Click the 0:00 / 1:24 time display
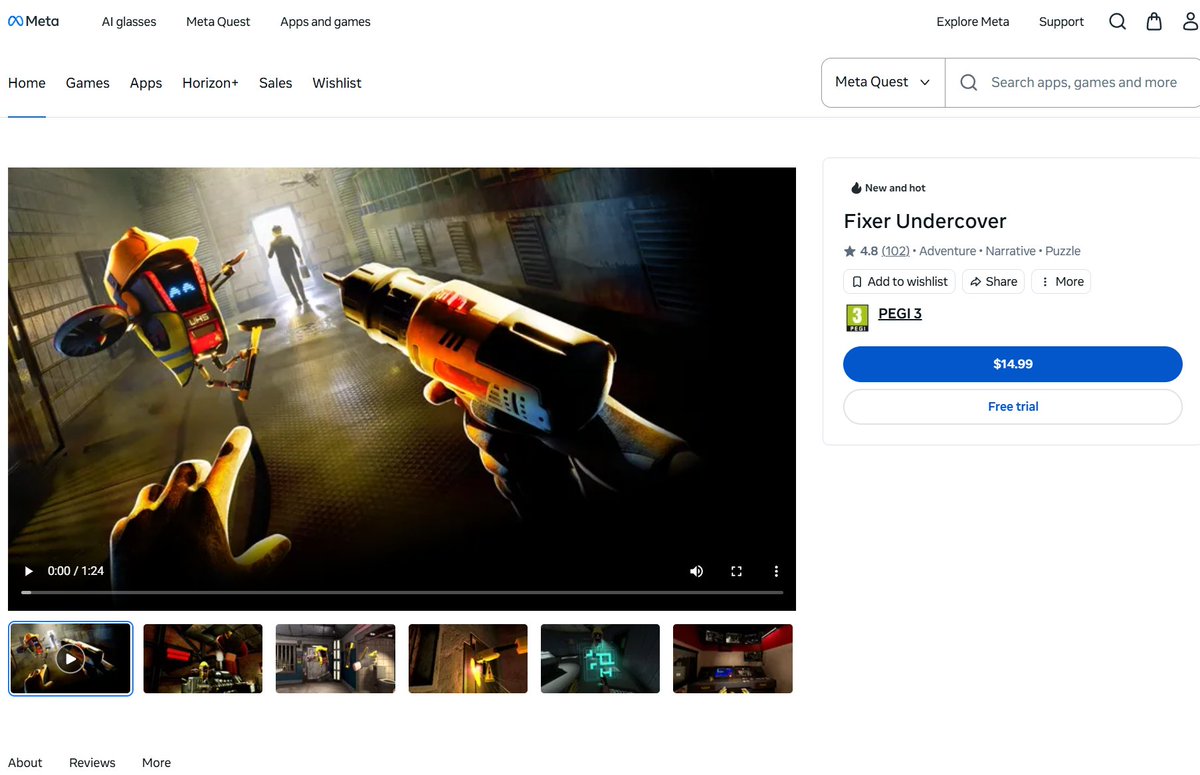 pyautogui.click(x=76, y=571)
